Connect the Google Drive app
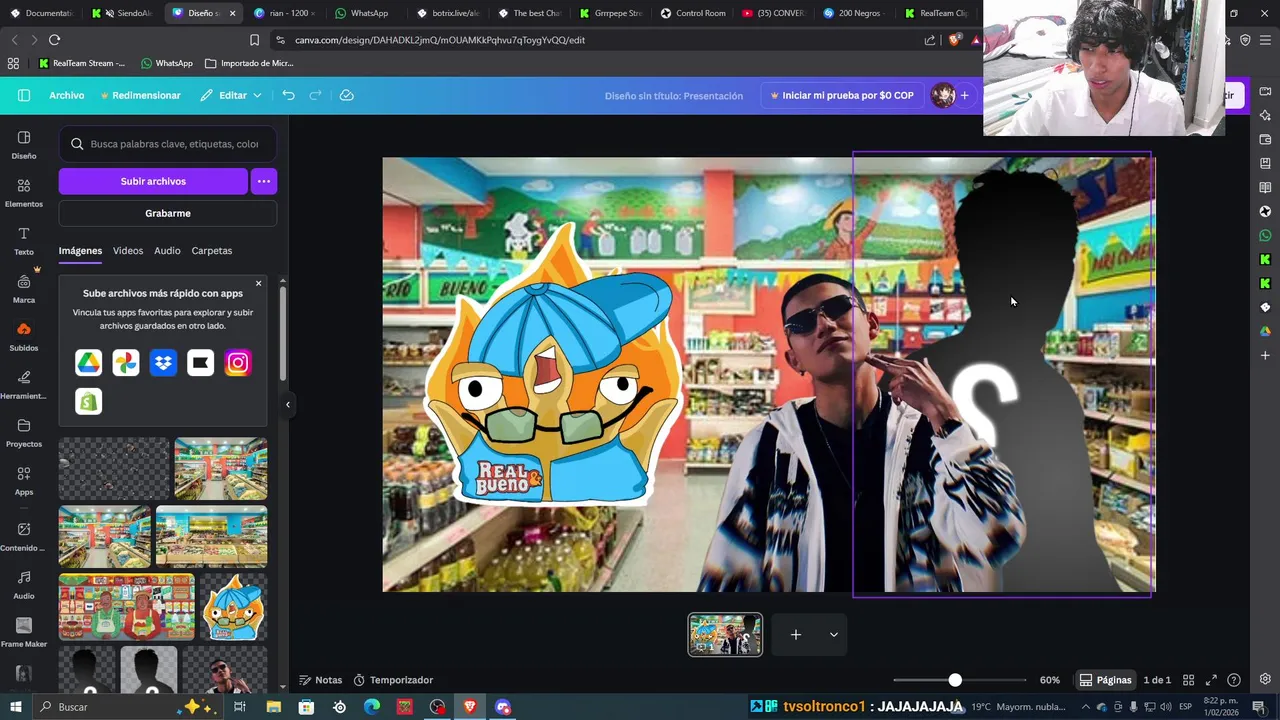The width and height of the screenshot is (1280, 720). tap(88, 363)
